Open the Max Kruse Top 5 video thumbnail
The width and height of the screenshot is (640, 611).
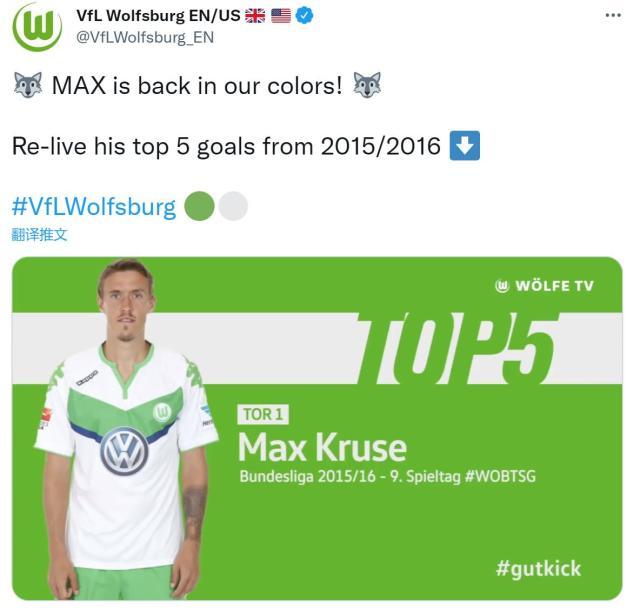(317, 428)
